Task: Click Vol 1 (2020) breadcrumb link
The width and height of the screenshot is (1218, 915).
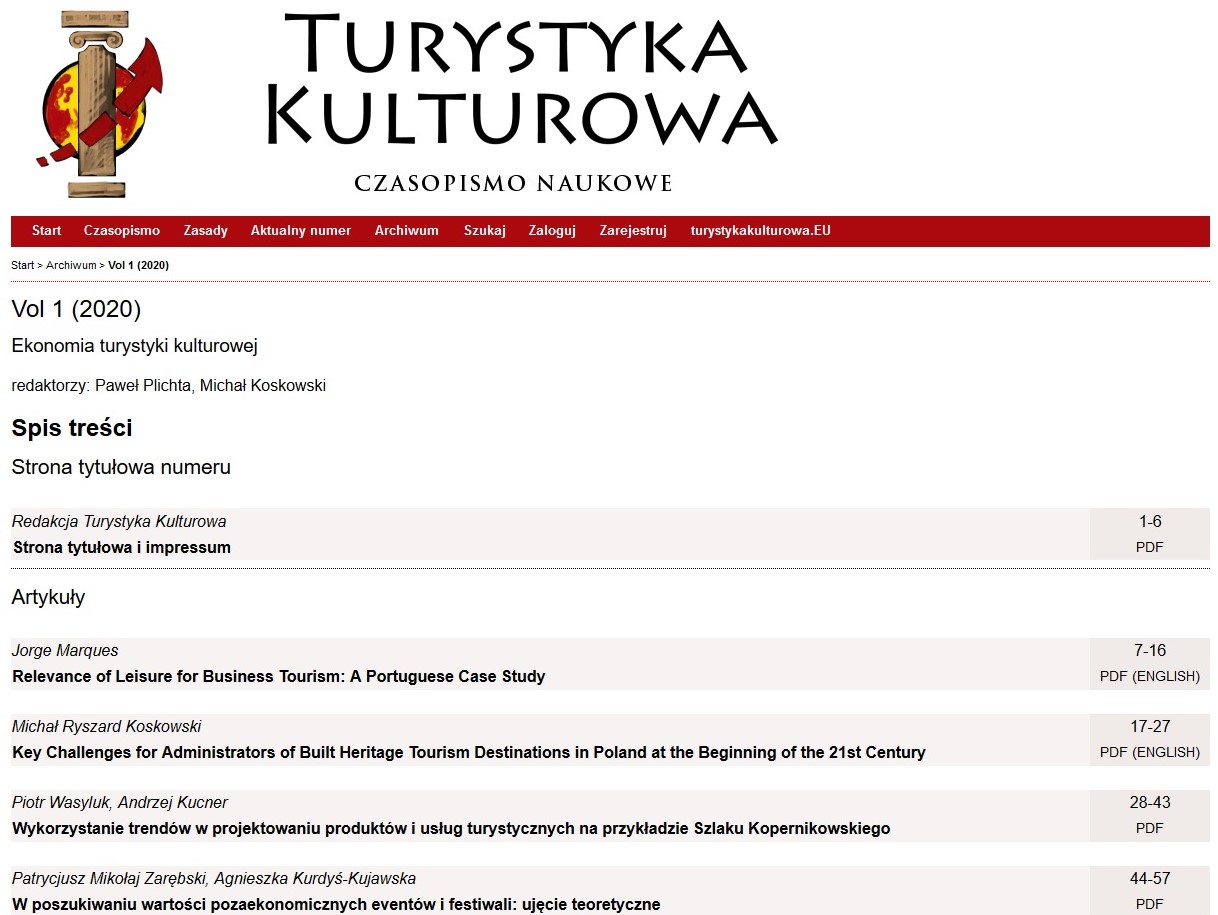Action: click(x=138, y=266)
